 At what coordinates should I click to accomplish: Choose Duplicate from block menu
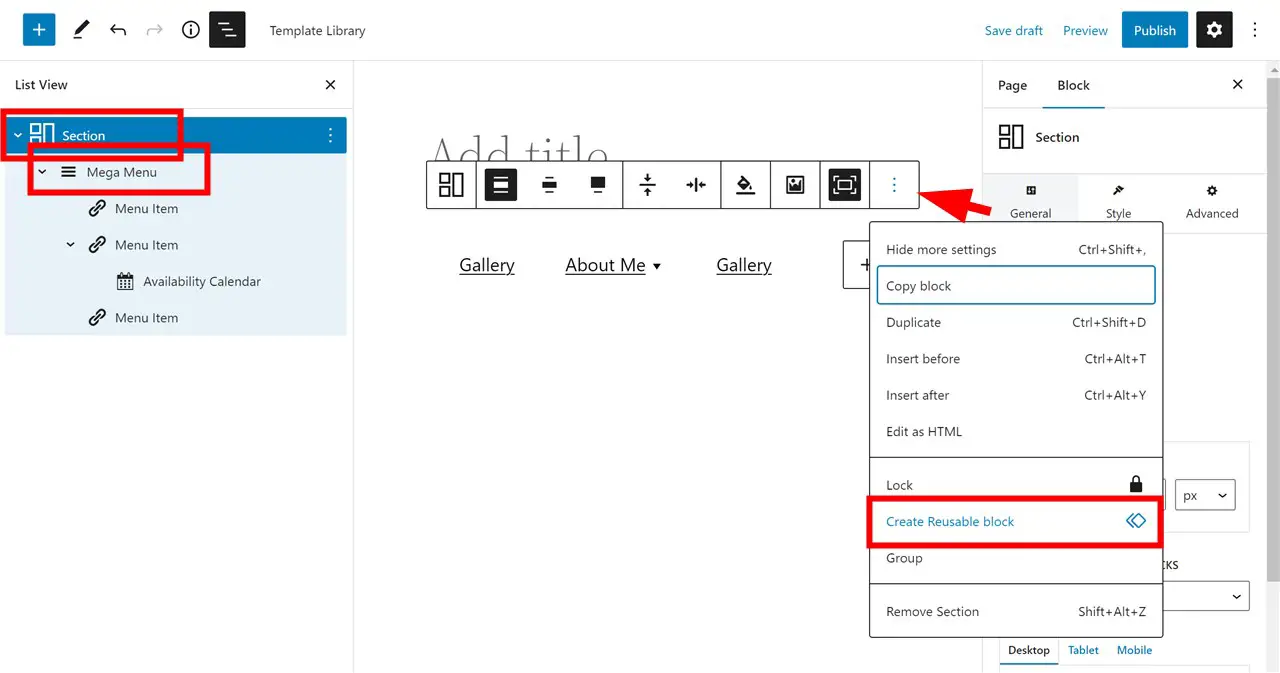pos(1016,322)
